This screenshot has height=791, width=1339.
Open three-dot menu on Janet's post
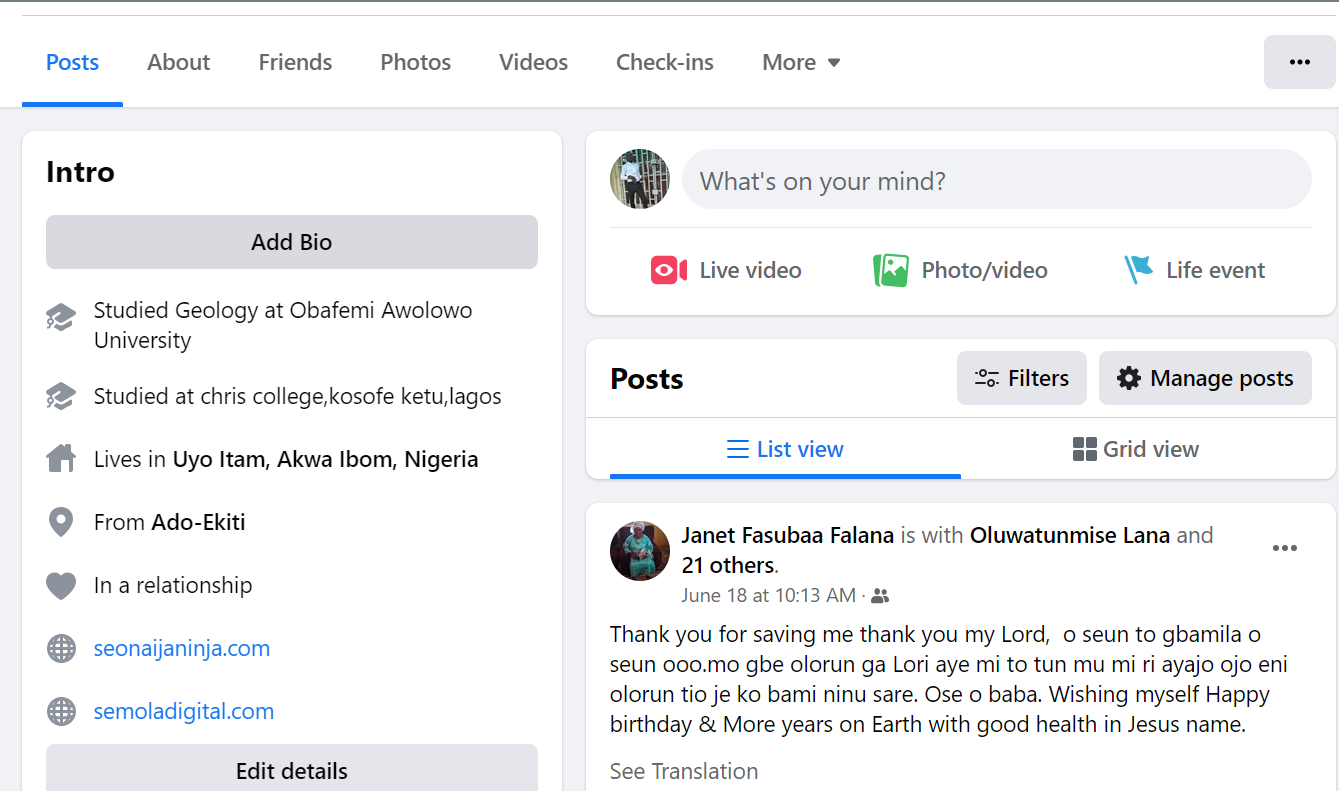click(x=1284, y=548)
